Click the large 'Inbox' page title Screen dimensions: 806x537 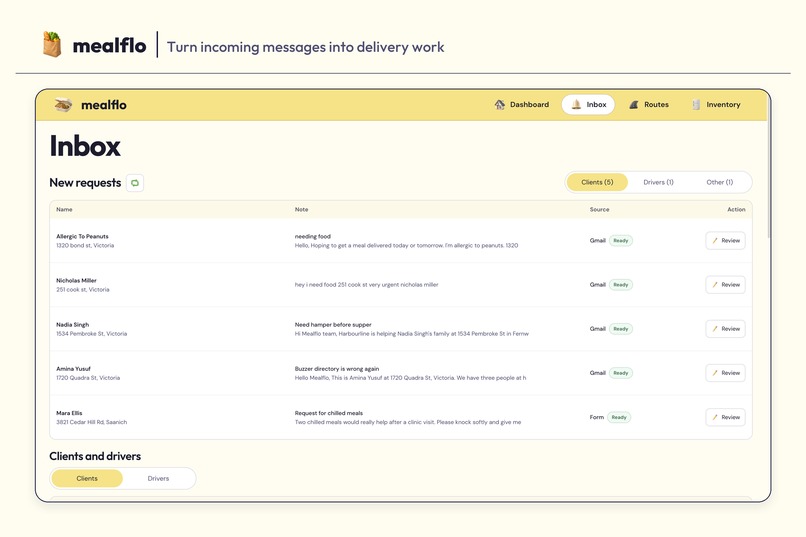[85, 146]
